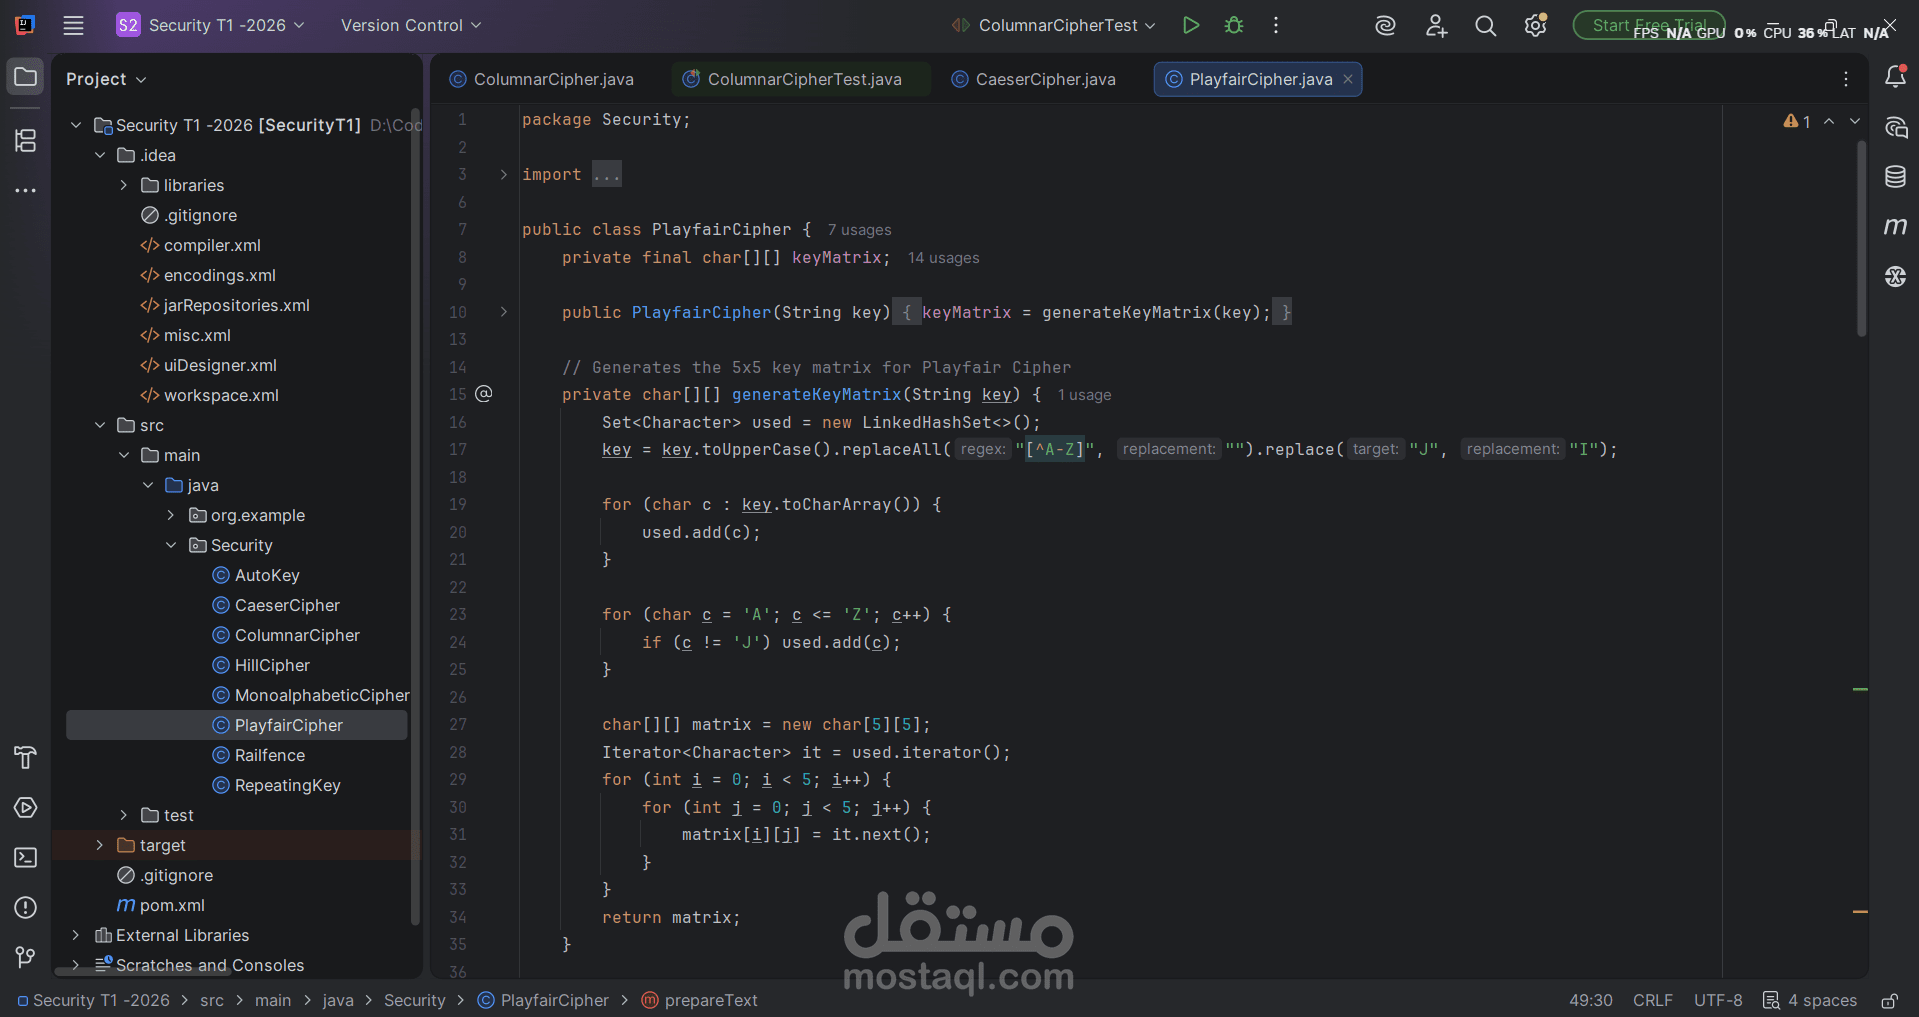Viewport: 1919px width, 1017px height.
Task: Collapse the .idea folder
Action: [x=100, y=155]
